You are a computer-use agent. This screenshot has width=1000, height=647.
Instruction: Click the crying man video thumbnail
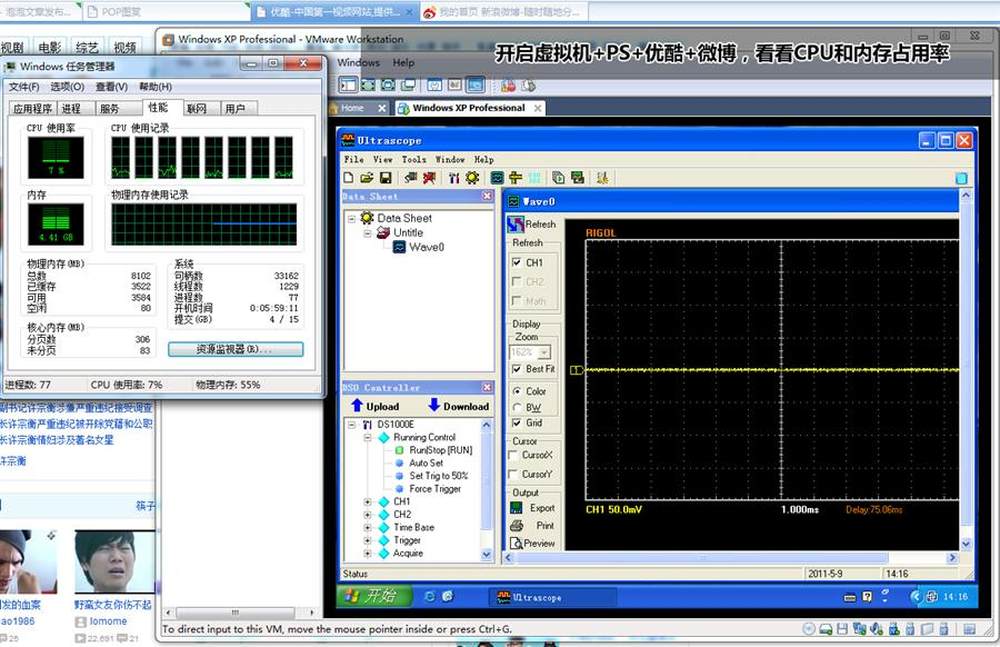[114, 562]
